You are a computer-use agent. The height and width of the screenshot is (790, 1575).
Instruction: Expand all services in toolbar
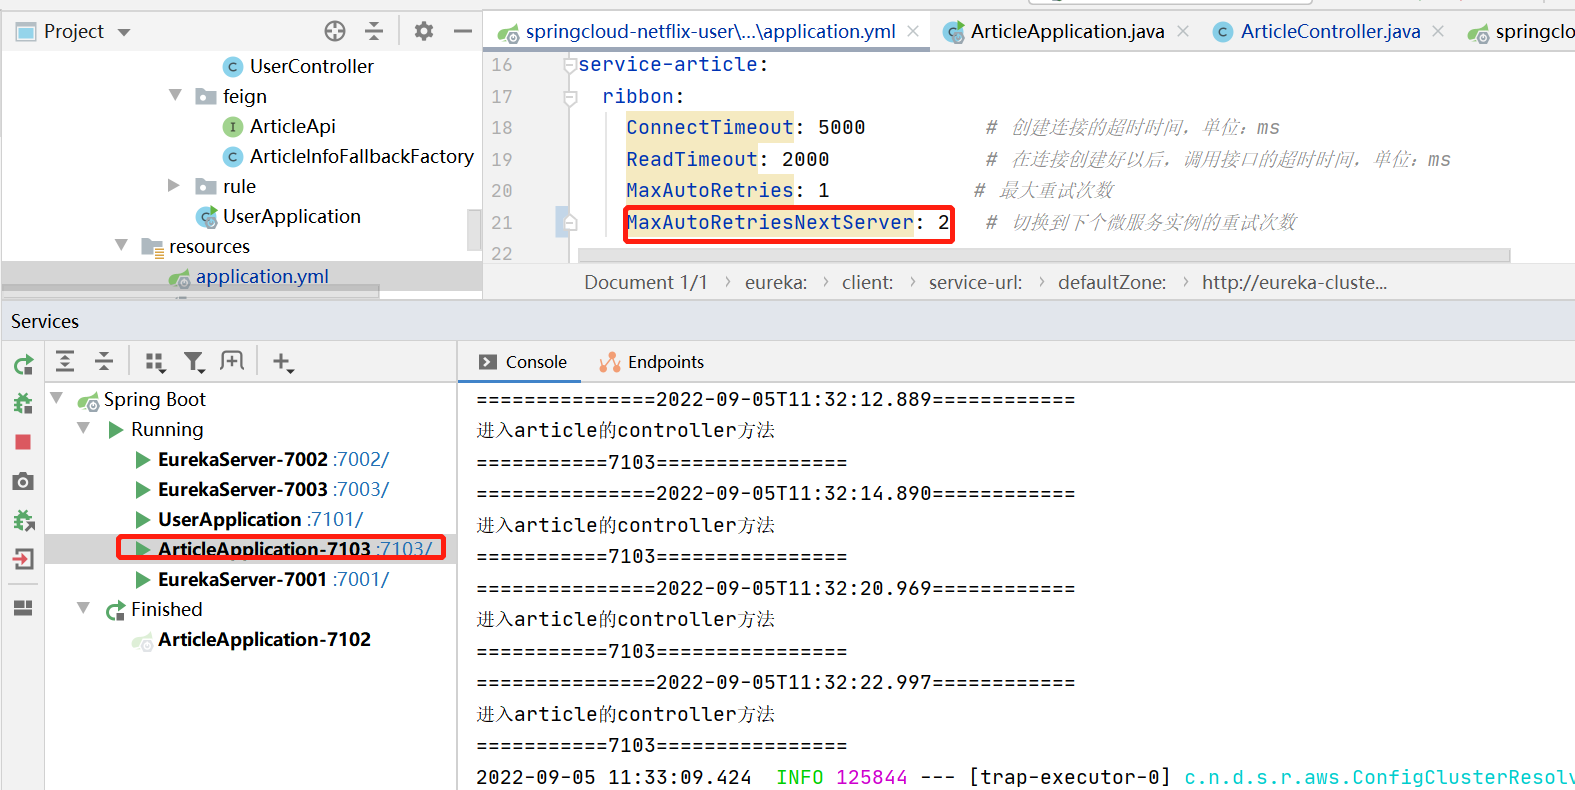[65, 361]
